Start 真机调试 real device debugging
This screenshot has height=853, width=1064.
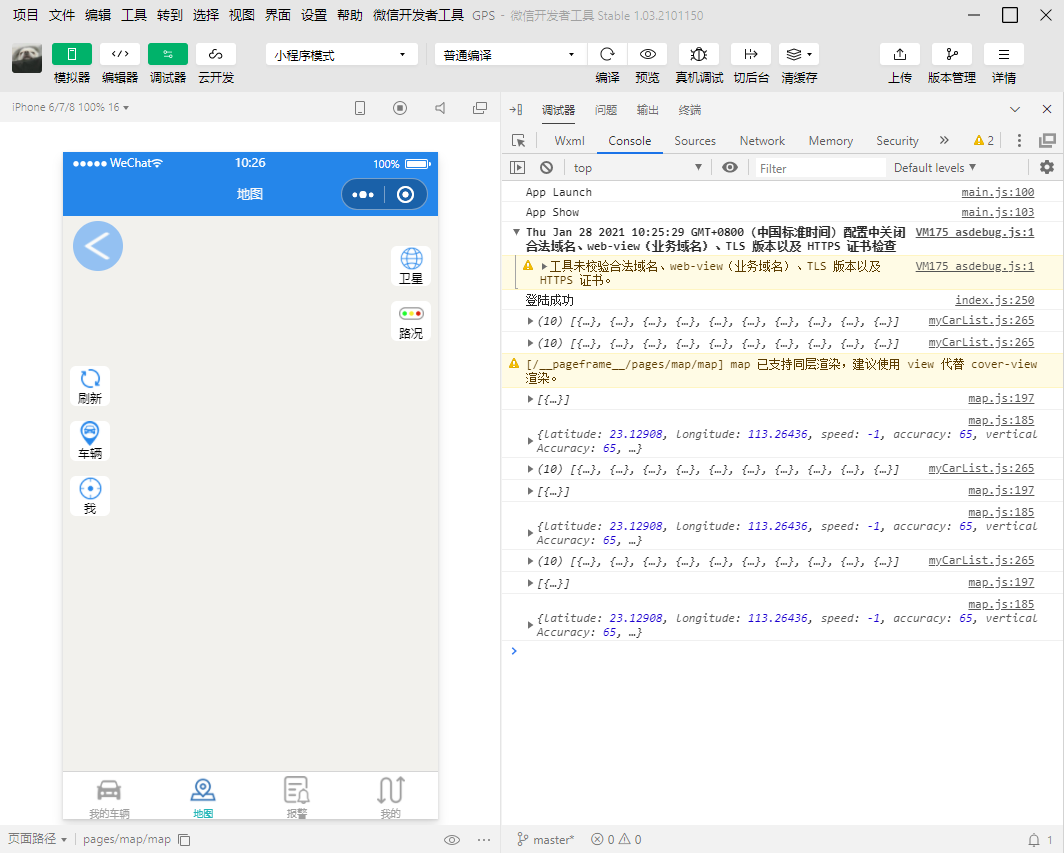point(699,54)
